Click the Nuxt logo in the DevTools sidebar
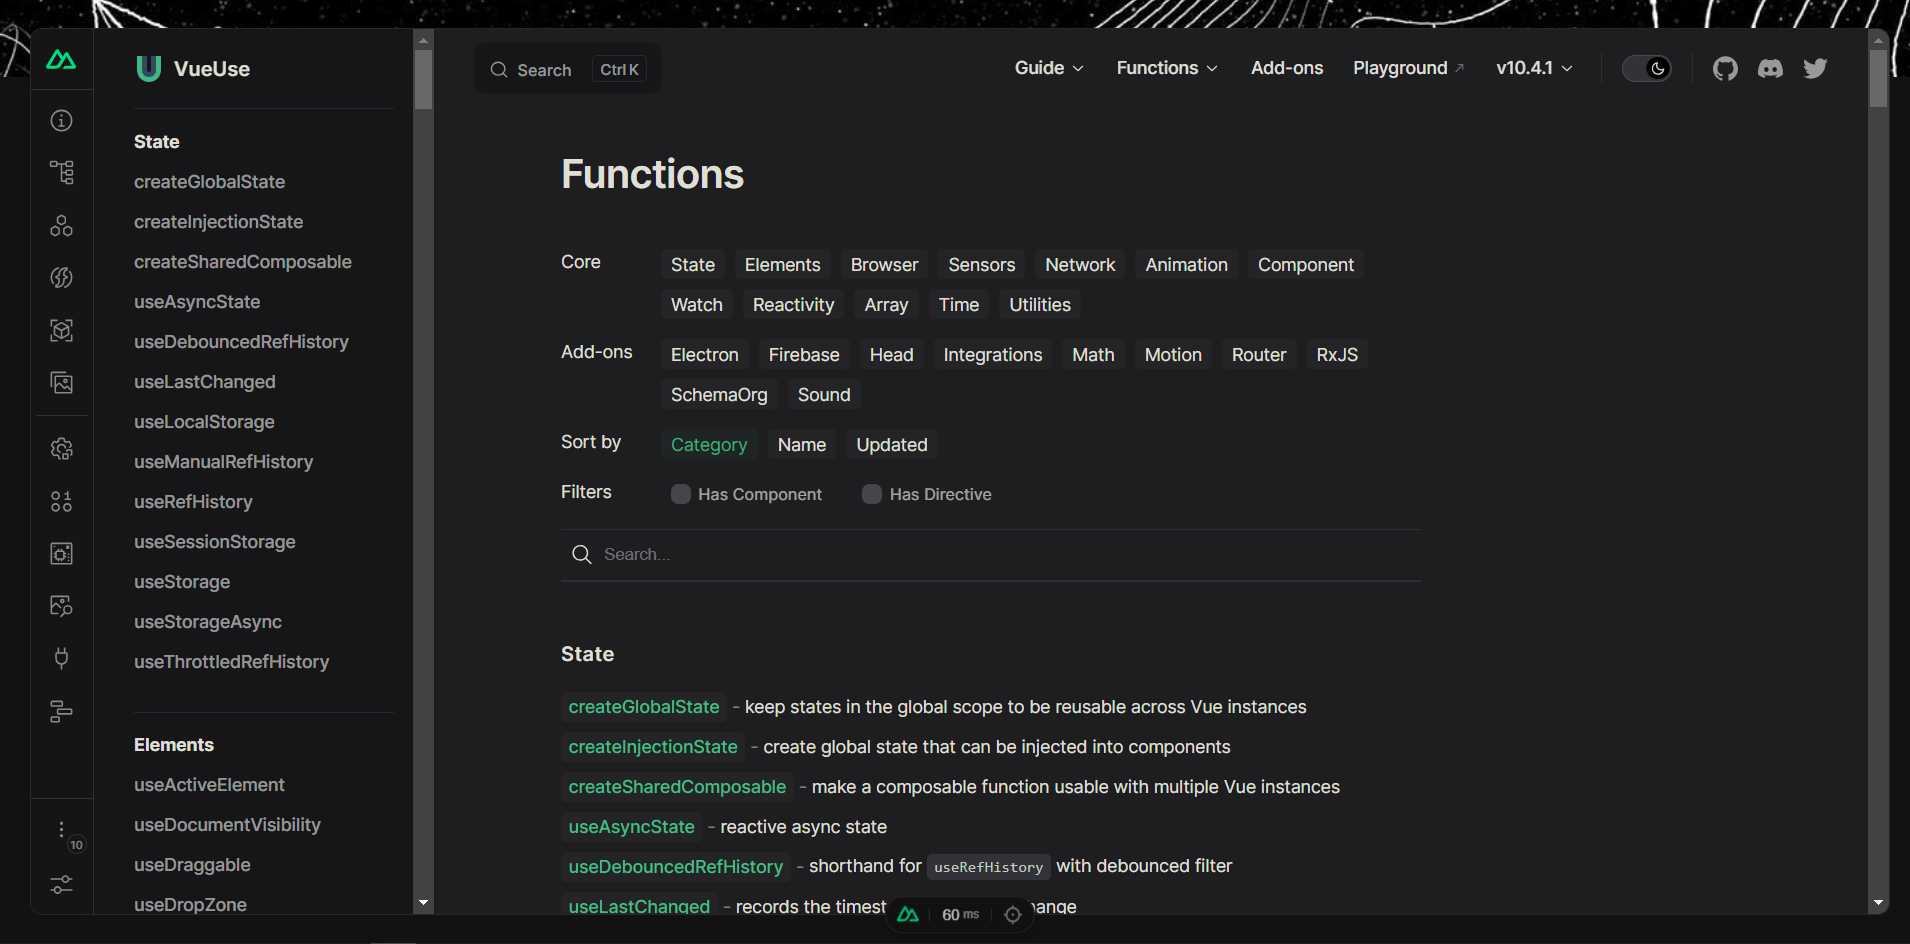This screenshot has height=944, width=1910. tap(61, 60)
